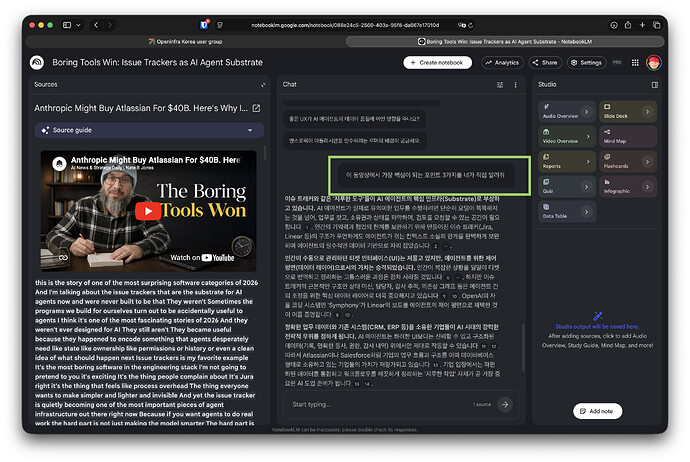
Task: Collapse the Sources panel icon
Action: click(263, 84)
